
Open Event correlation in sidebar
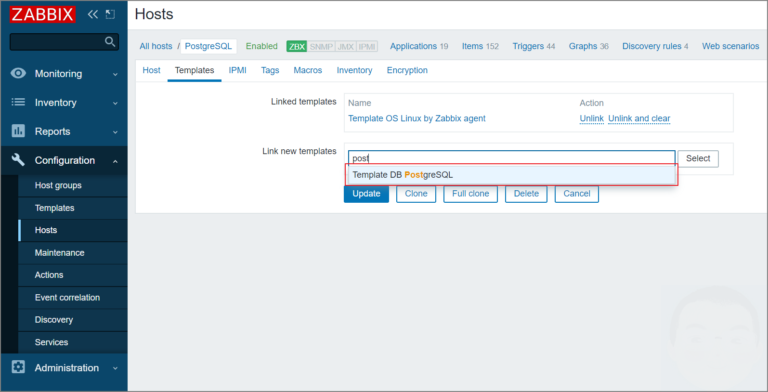click(x=72, y=297)
